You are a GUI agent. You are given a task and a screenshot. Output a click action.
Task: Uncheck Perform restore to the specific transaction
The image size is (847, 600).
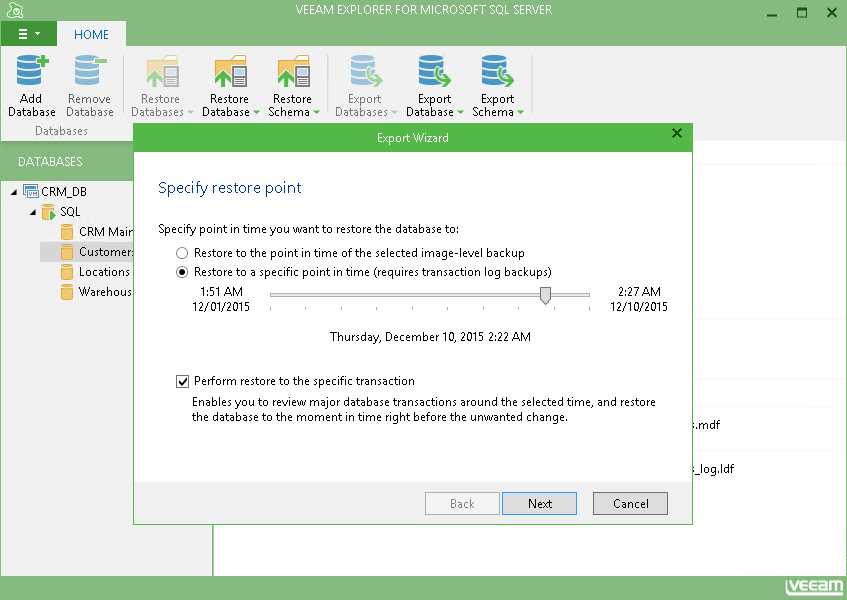click(183, 381)
